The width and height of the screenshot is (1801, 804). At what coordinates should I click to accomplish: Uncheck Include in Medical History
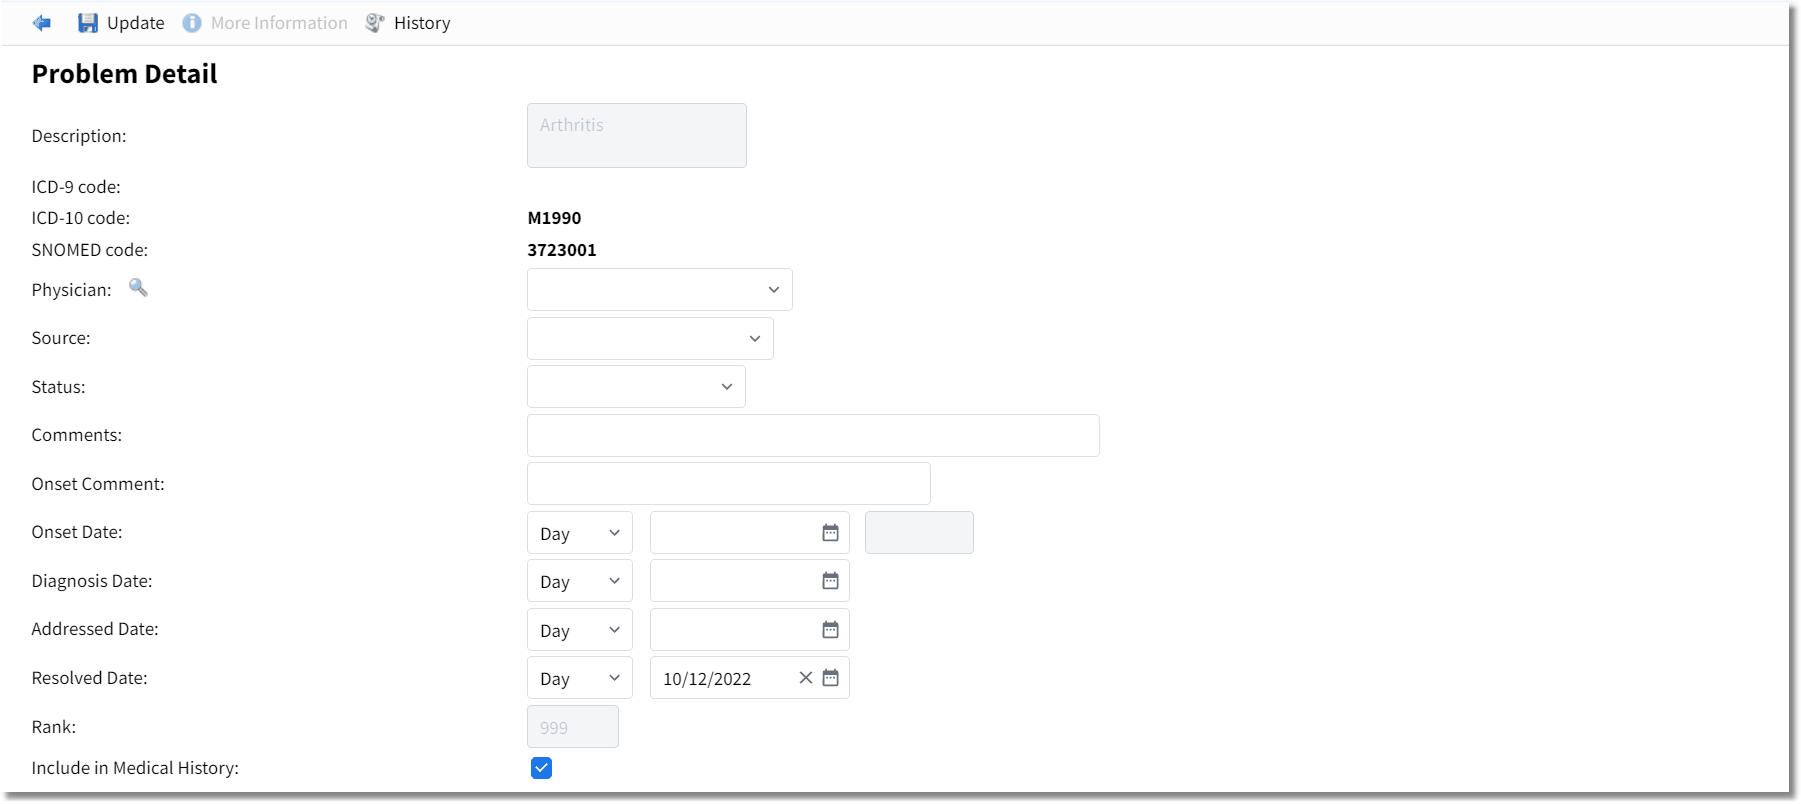point(541,768)
